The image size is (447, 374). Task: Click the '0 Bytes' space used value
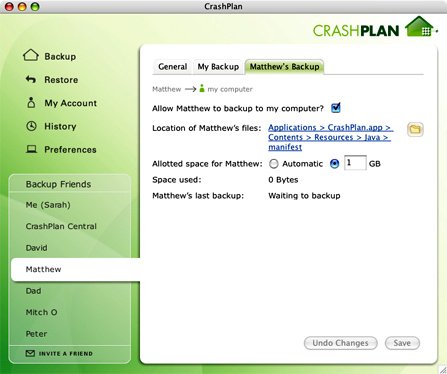[x=283, y=180]
